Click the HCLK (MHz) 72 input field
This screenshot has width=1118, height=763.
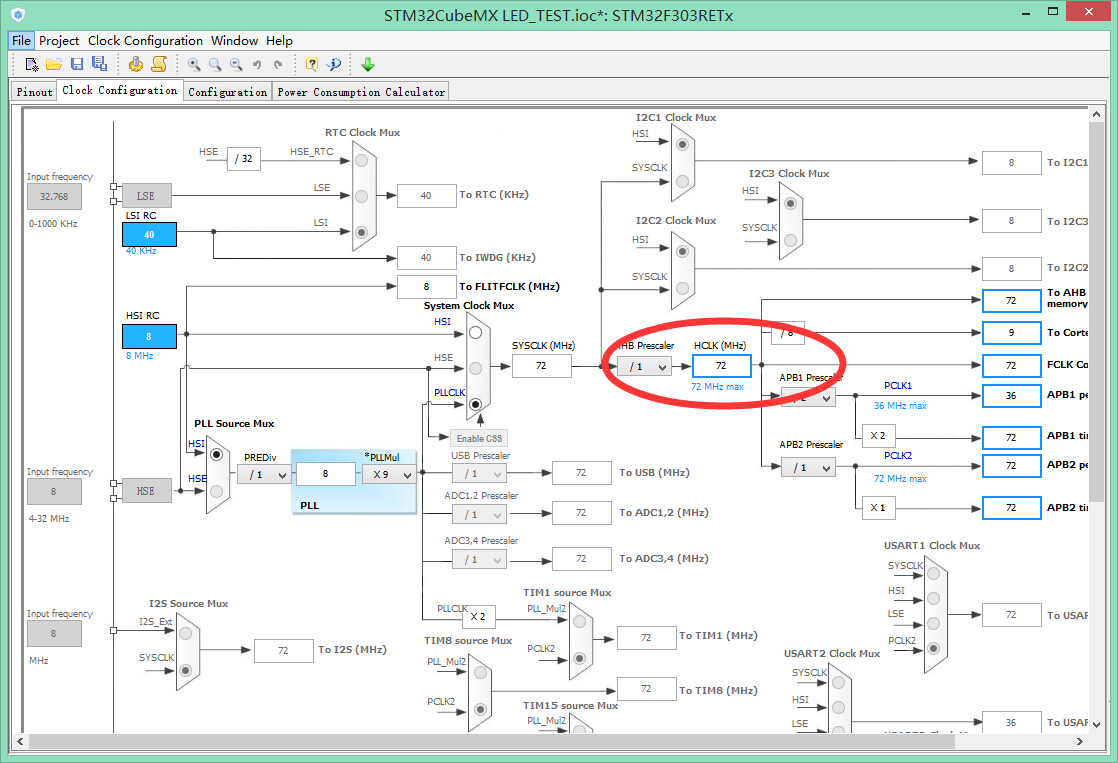pos(722,366)
